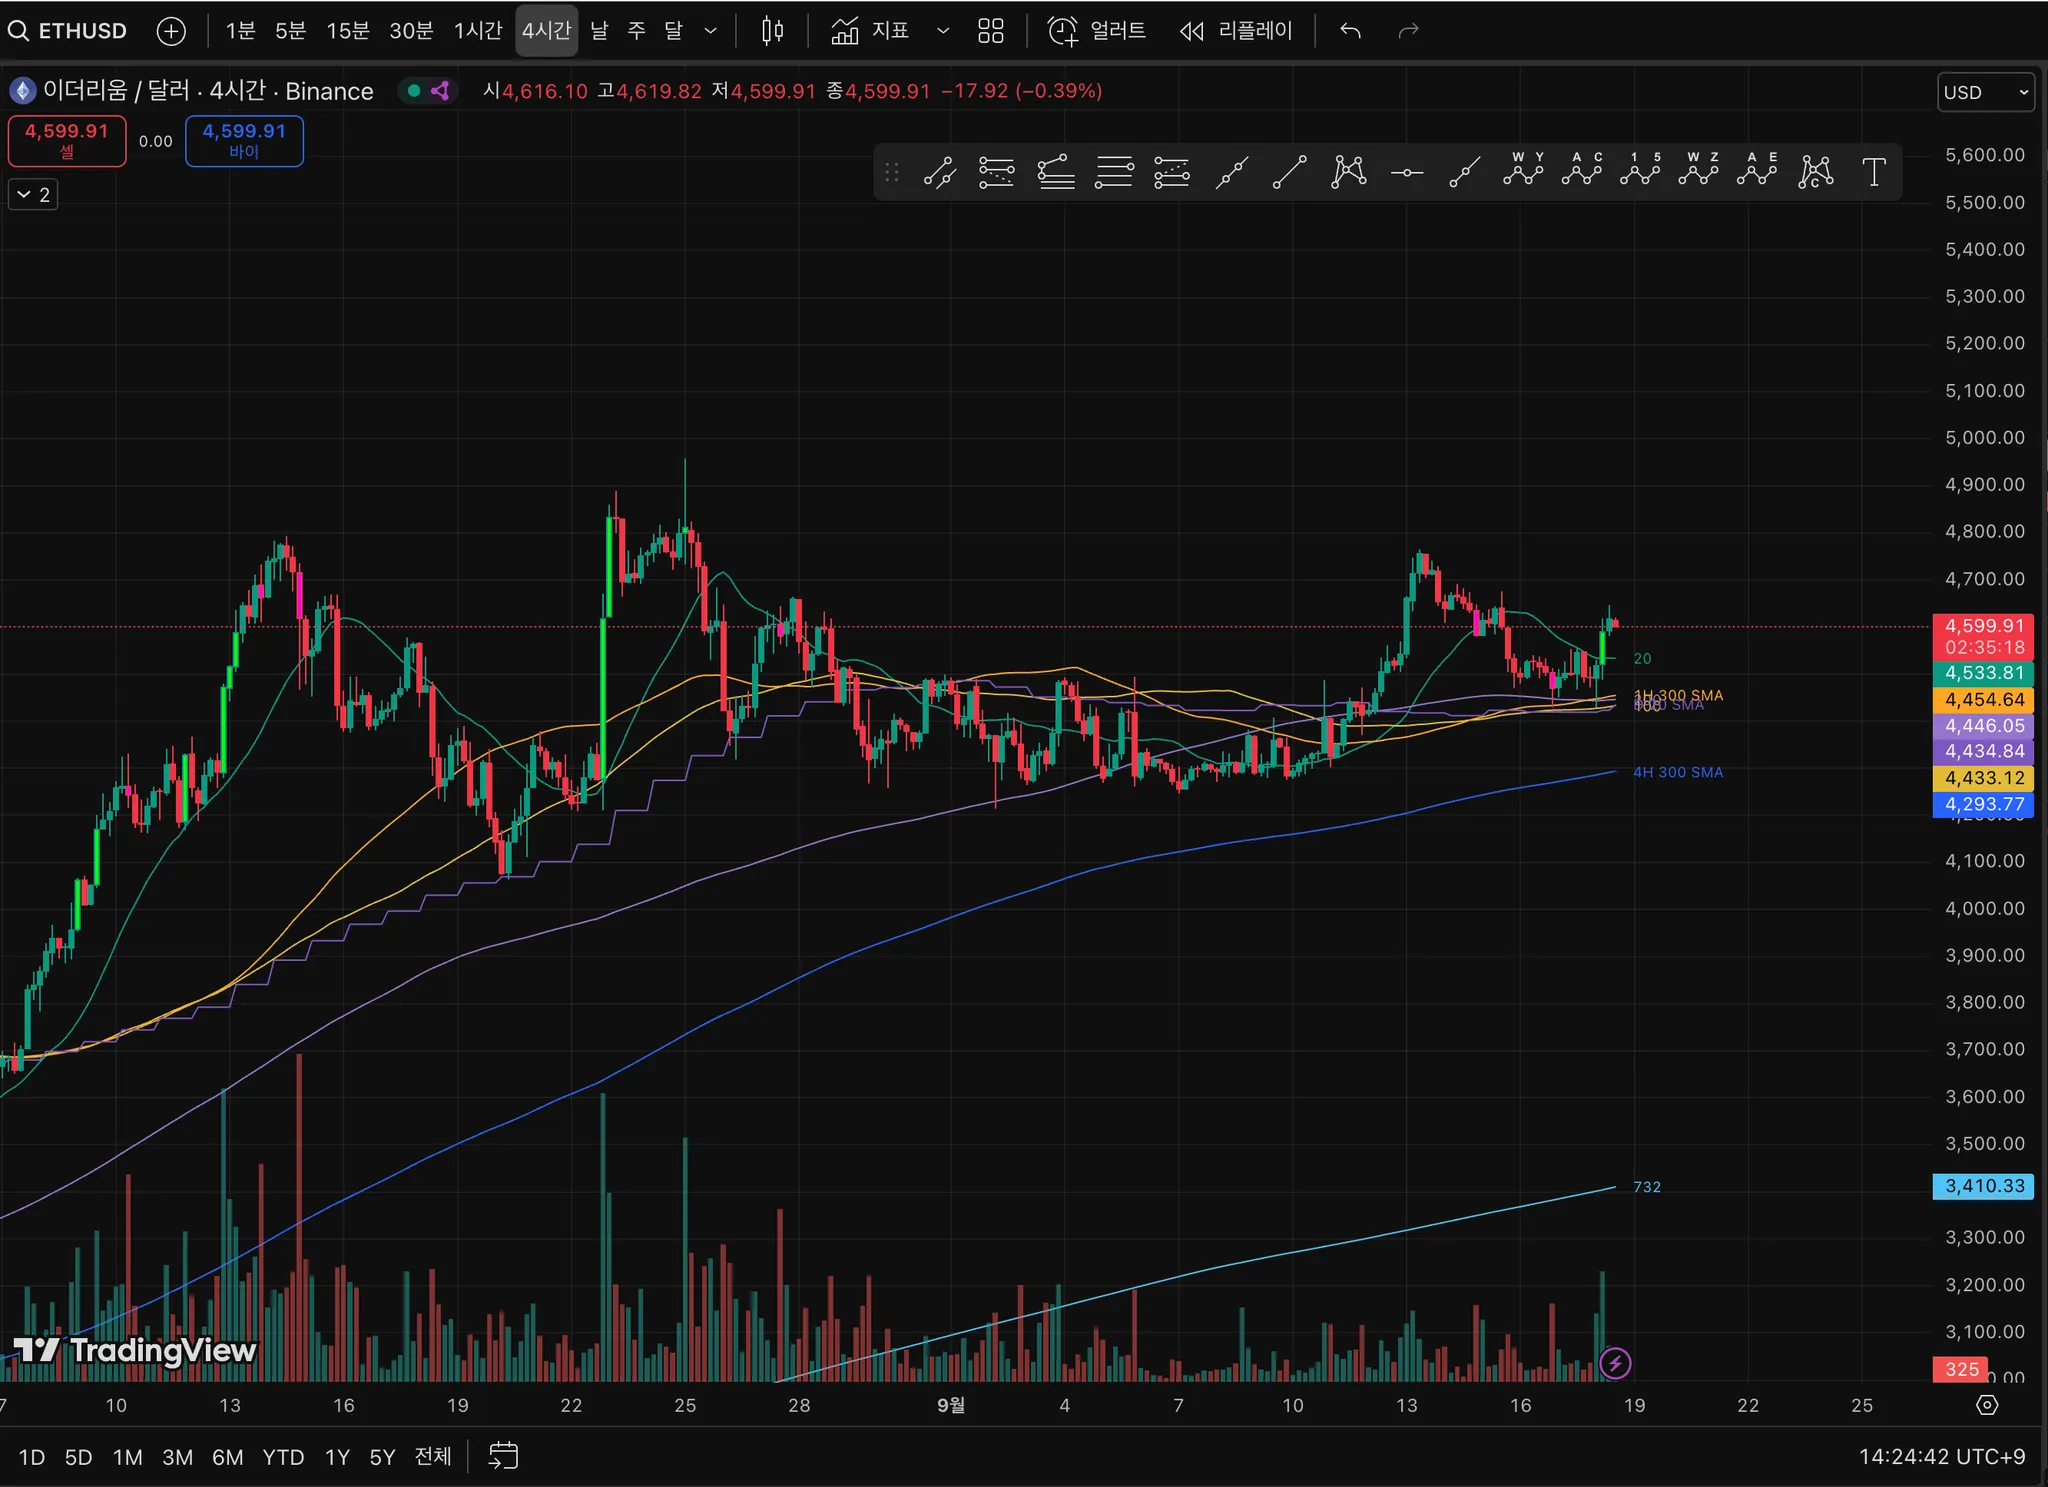This screenshot has height=1487, width=2048.
Task: Select the horizontal line drawing tool
Action: (1406, 172)
